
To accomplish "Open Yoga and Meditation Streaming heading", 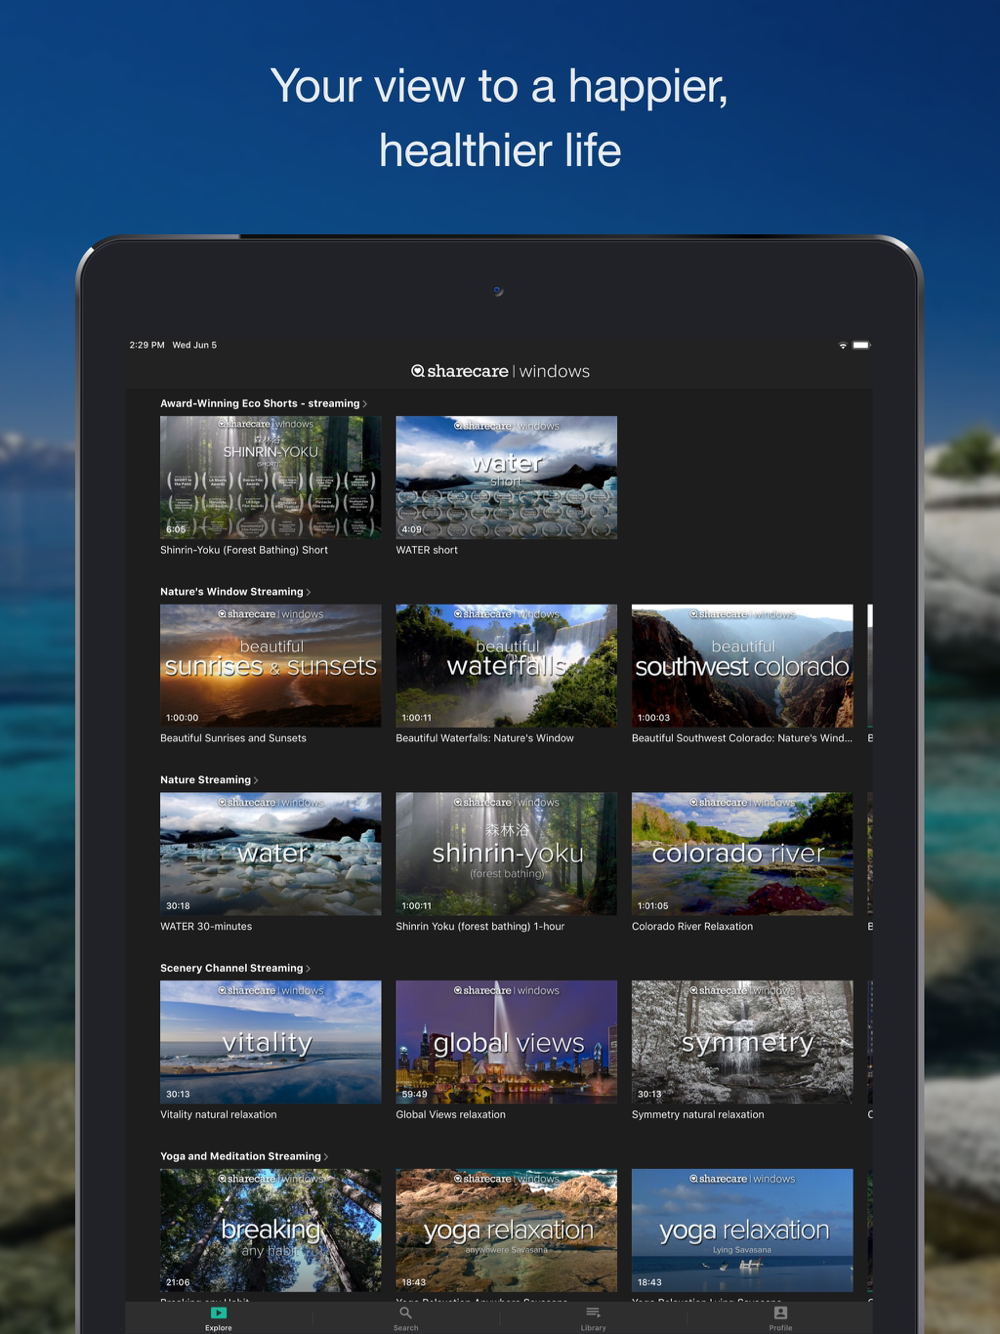I will click(x=240, y=1156).
